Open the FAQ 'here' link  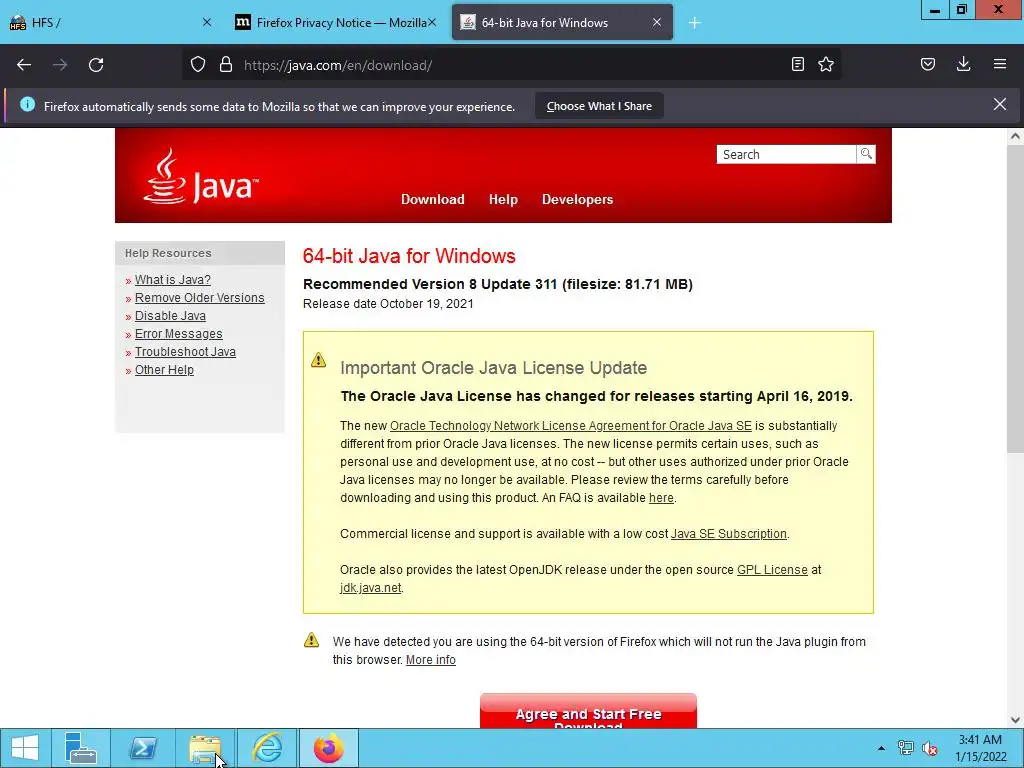pos(661,498)
